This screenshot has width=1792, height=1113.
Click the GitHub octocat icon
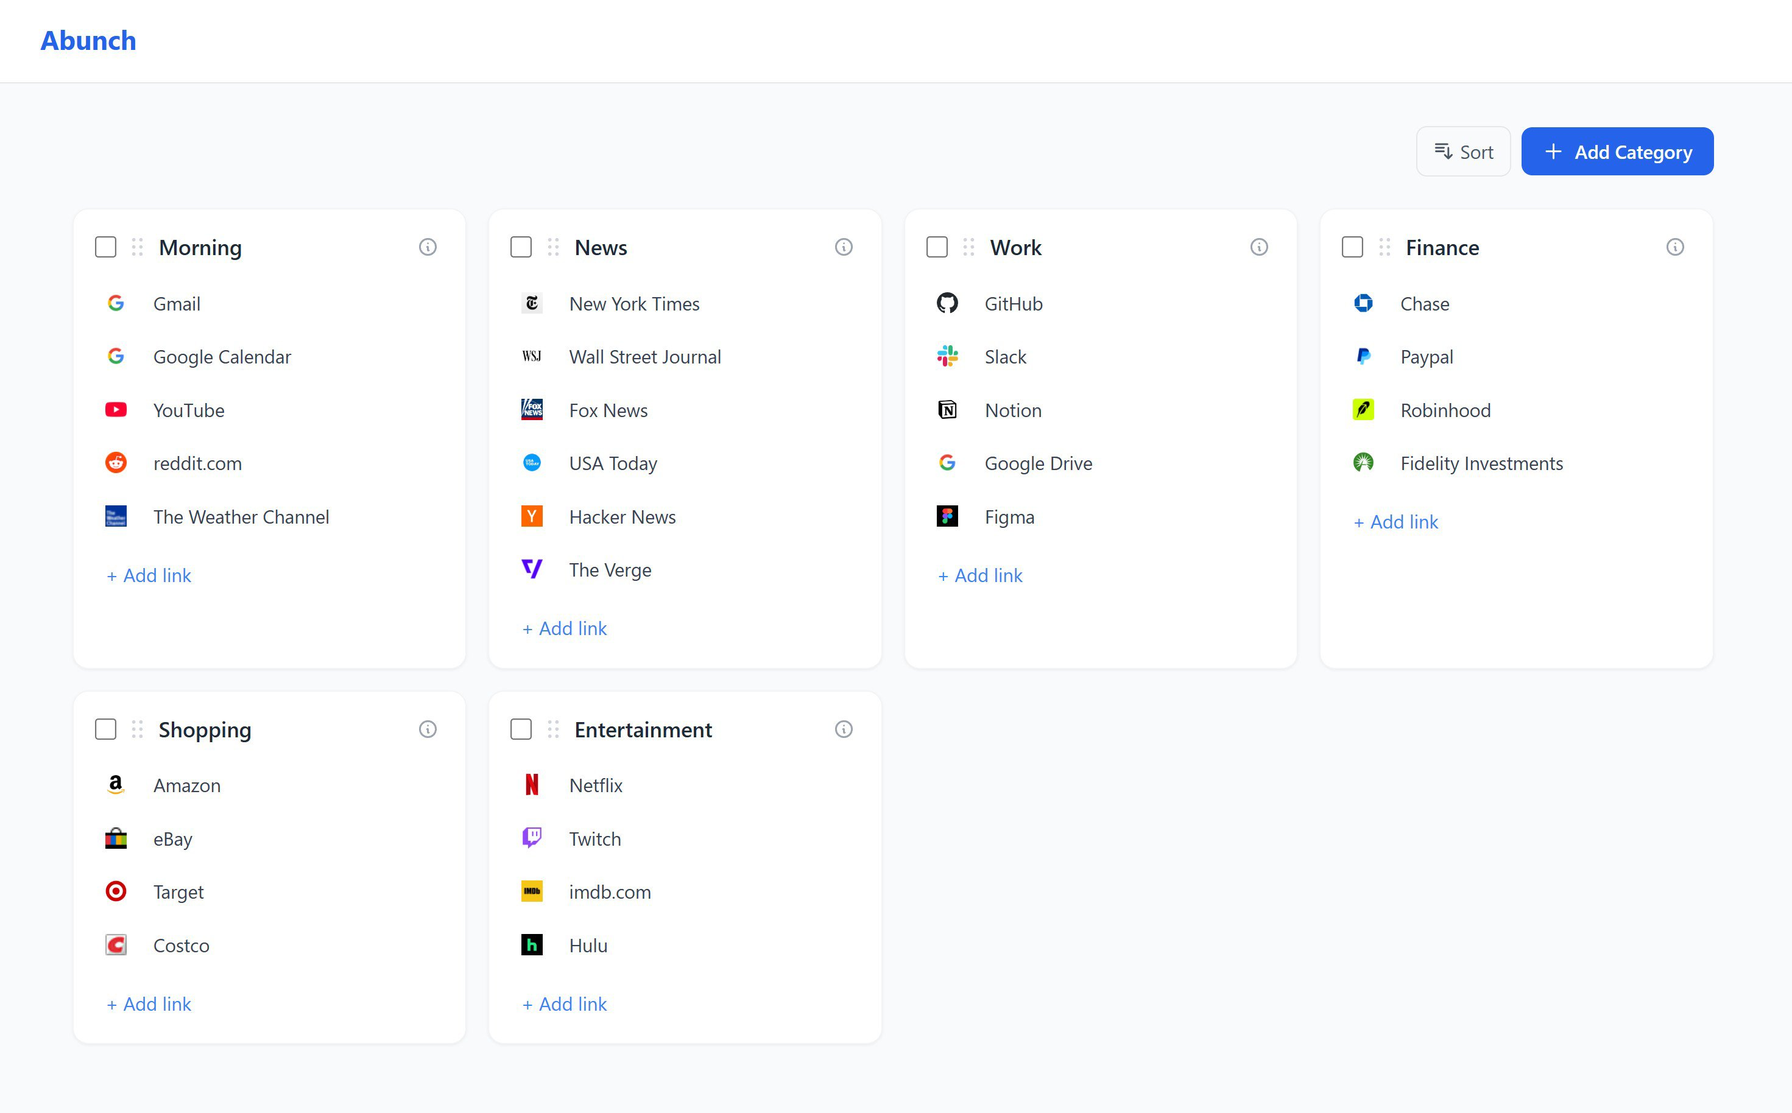[947, 303]
